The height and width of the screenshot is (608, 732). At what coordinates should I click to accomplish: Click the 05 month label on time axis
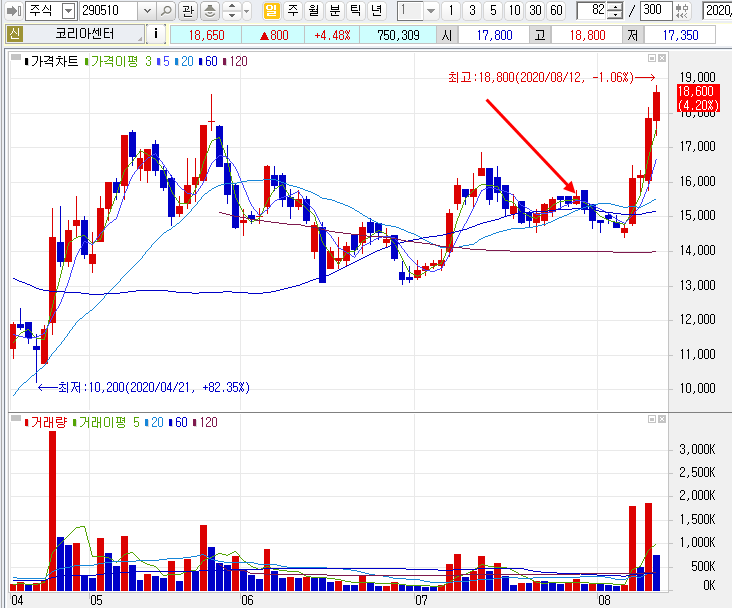pos(96,600)
